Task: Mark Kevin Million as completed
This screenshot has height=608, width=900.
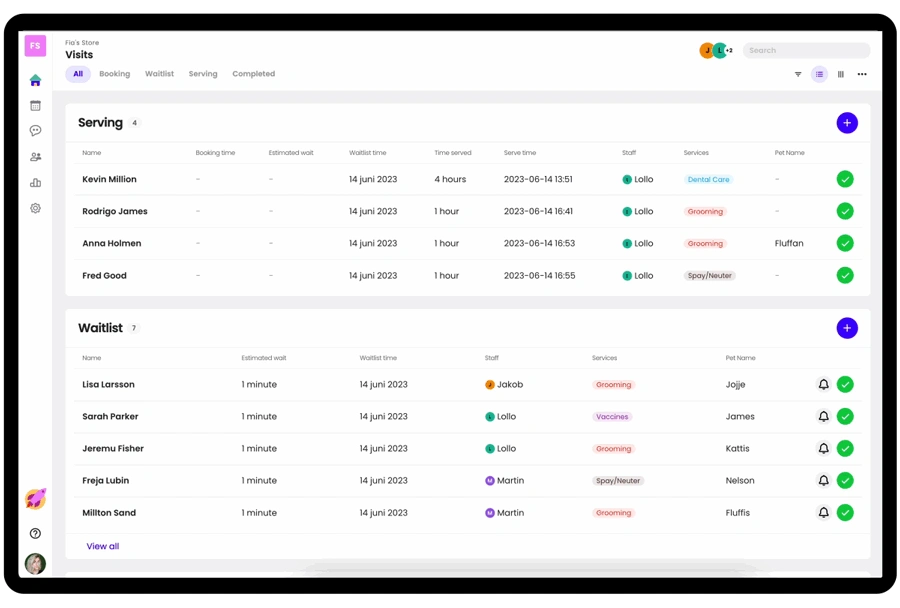Action: pos(844,179)
